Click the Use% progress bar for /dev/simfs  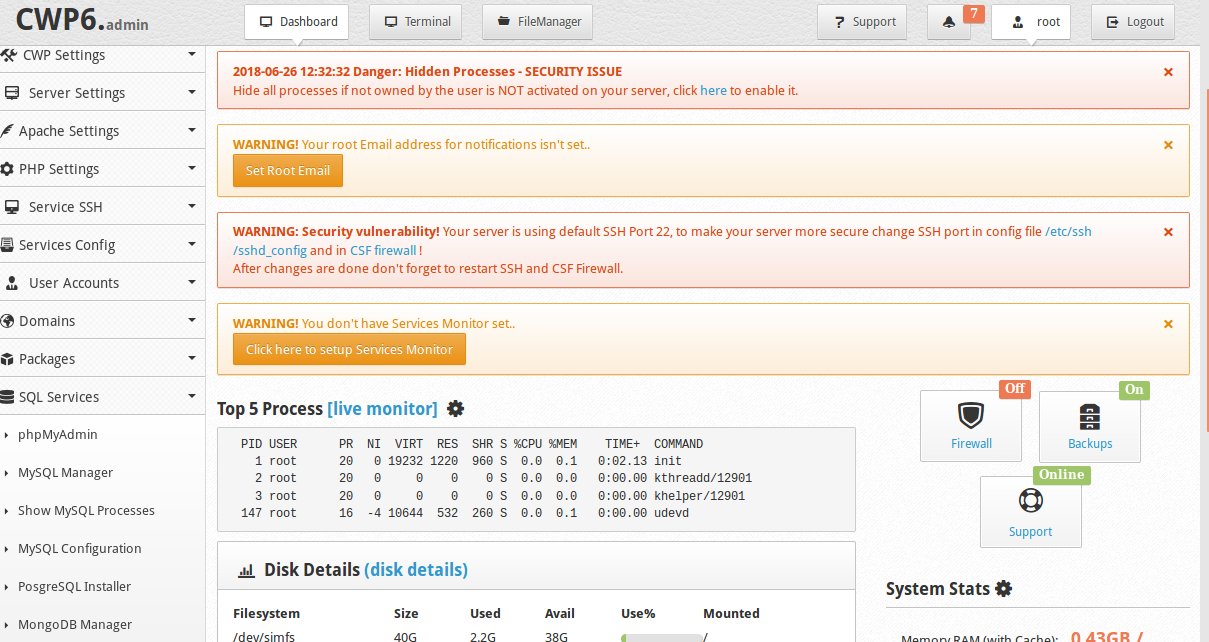pyautogui.click(x=661, y=636)
